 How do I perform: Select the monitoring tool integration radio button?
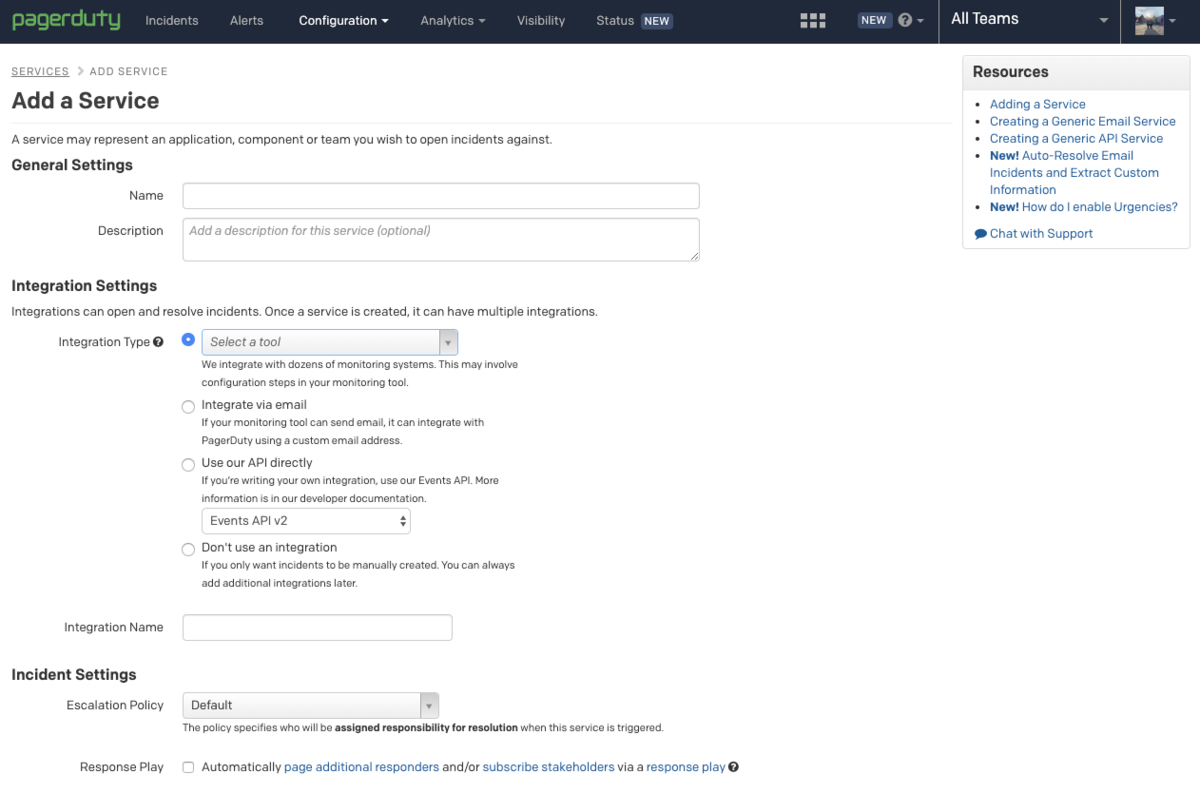pos(188,340)
